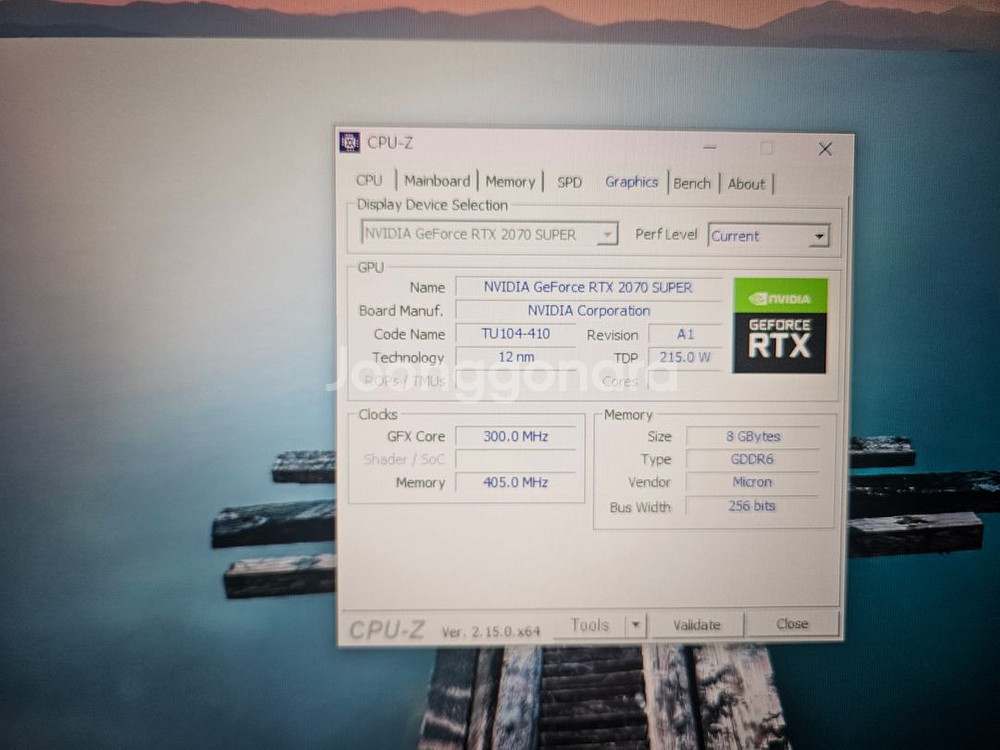Click the GFX Core value 300.0 MHz
This screenshot has width=1000, height=750.
(x=515, y=437)
